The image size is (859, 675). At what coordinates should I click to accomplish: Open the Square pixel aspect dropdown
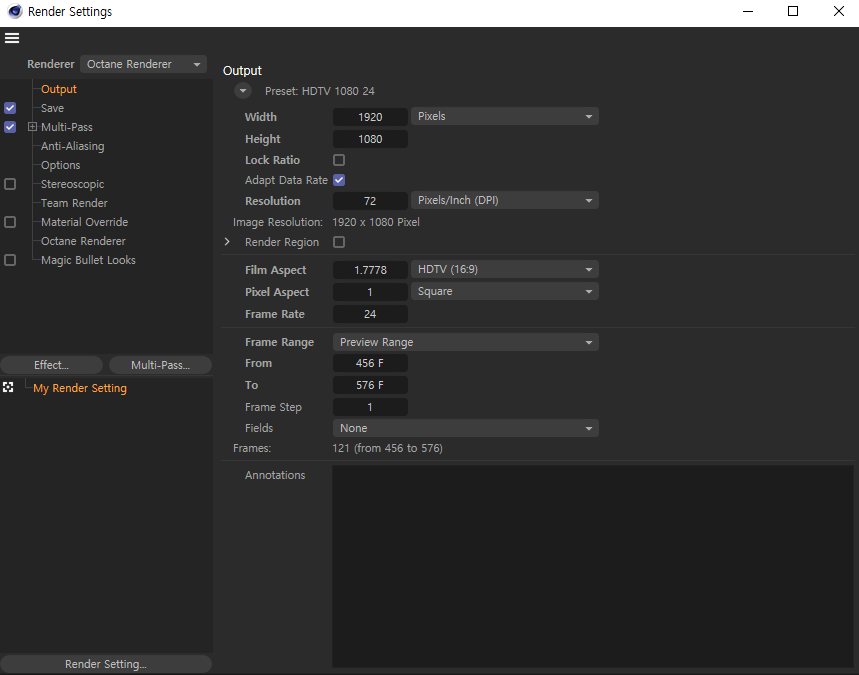[x=505, y=291]
